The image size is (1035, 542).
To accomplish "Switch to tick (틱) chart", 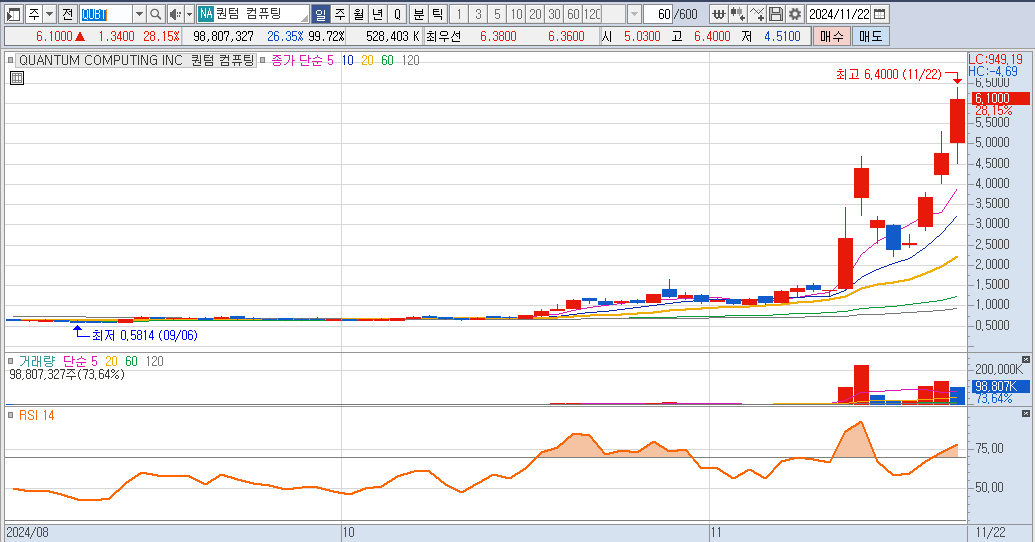I will click(438, 14).
